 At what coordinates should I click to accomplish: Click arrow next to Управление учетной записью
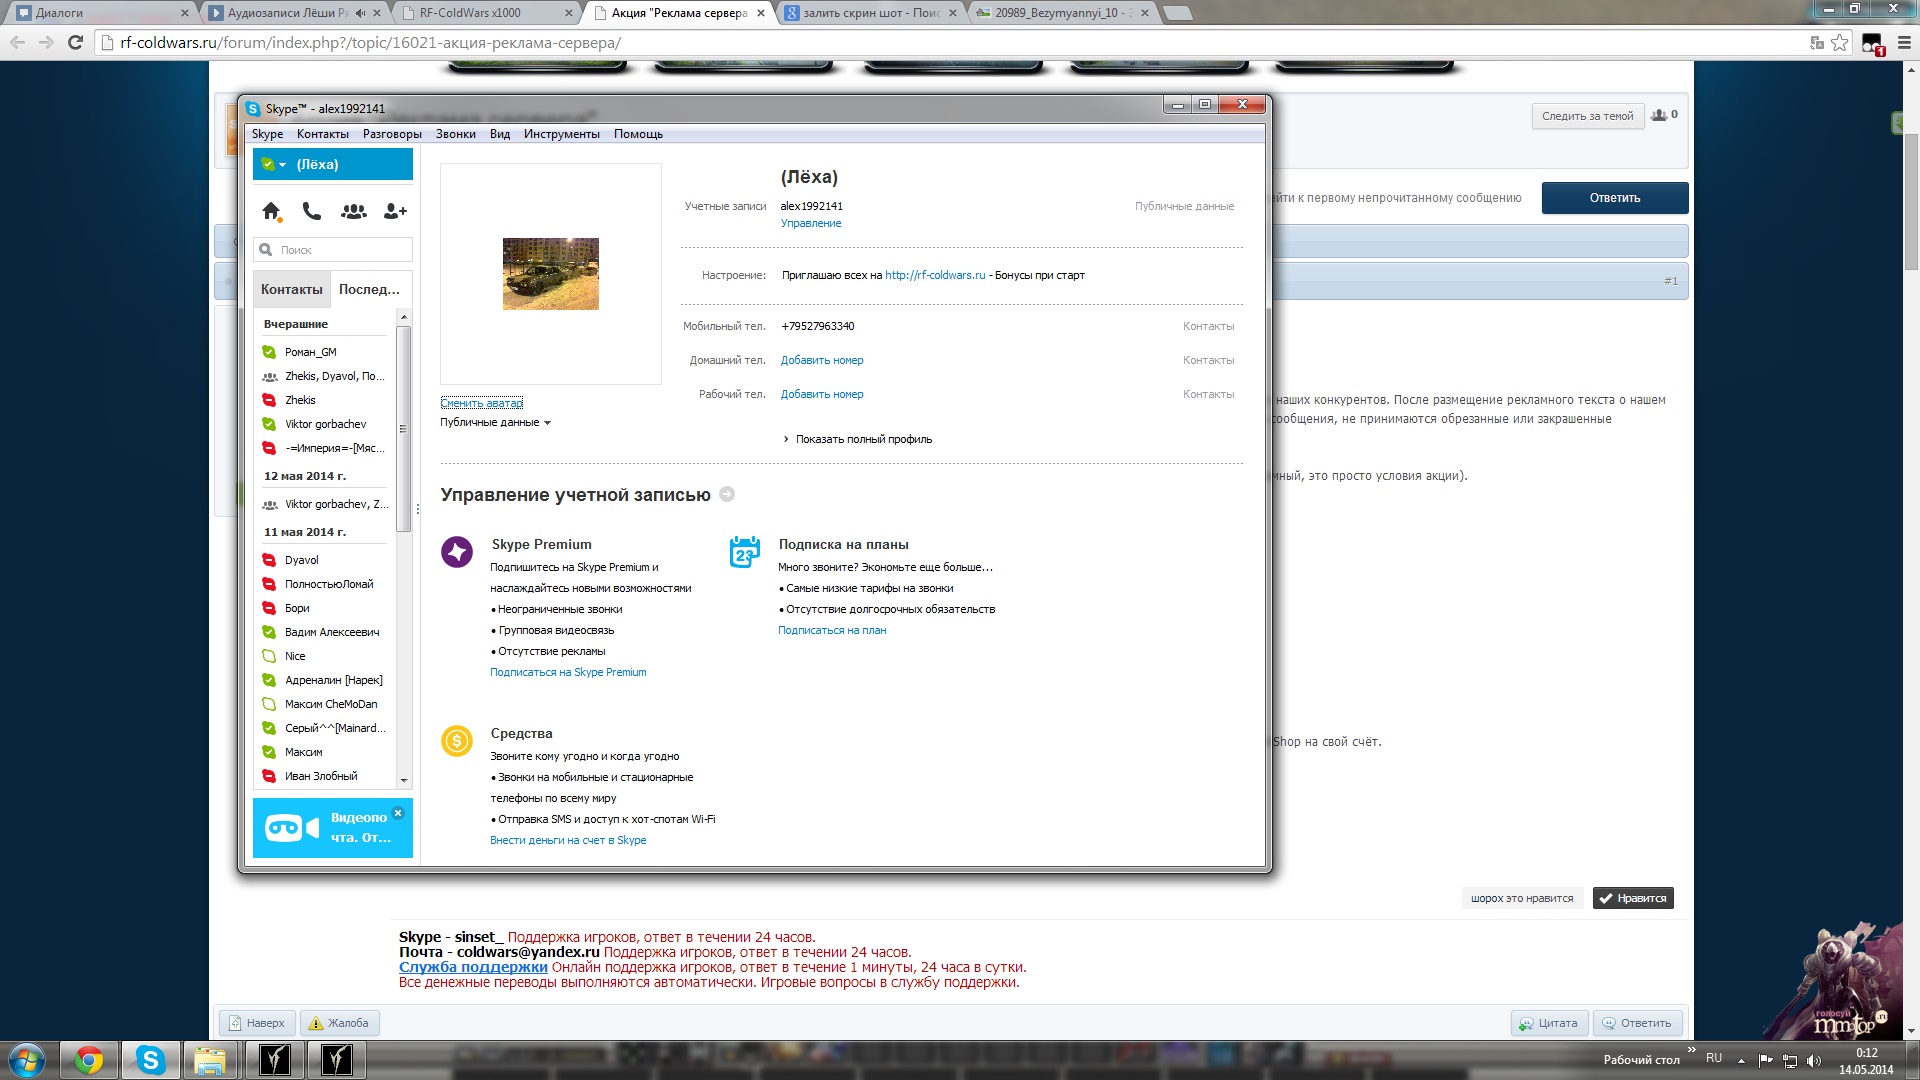click(727, 494)
